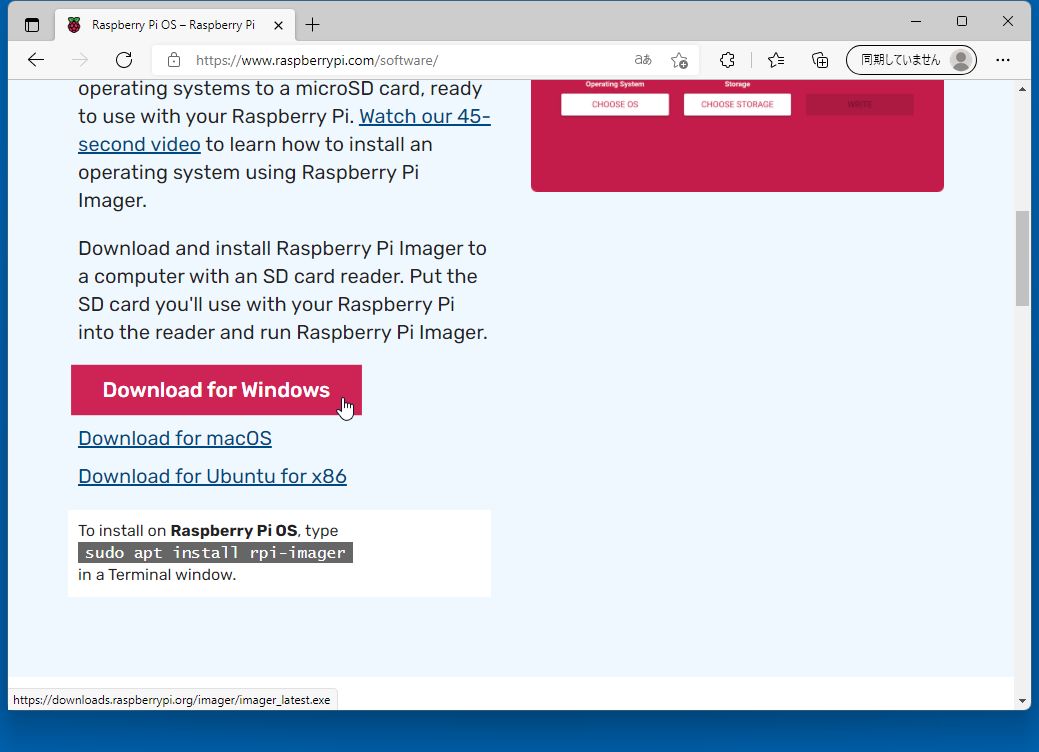The image size is (1039, 752).
Task: Close the Raspberry Pi OS tab
Action: point(278,25)
